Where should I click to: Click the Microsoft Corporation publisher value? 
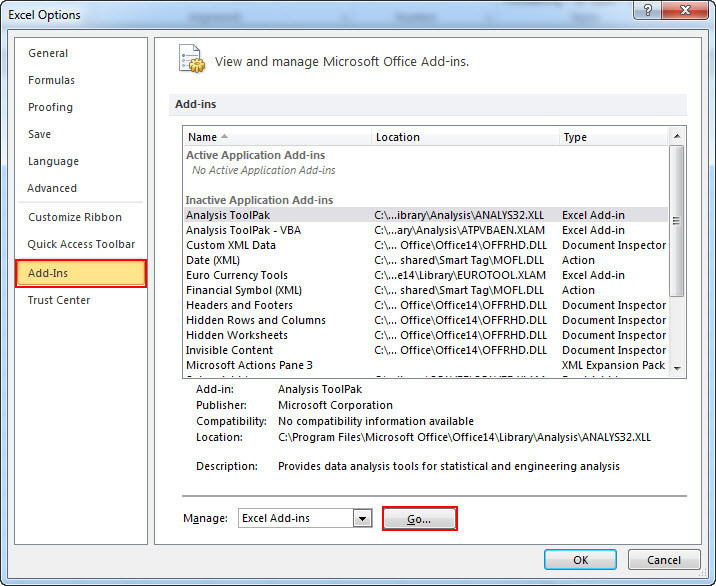click(x=335, y=405)
